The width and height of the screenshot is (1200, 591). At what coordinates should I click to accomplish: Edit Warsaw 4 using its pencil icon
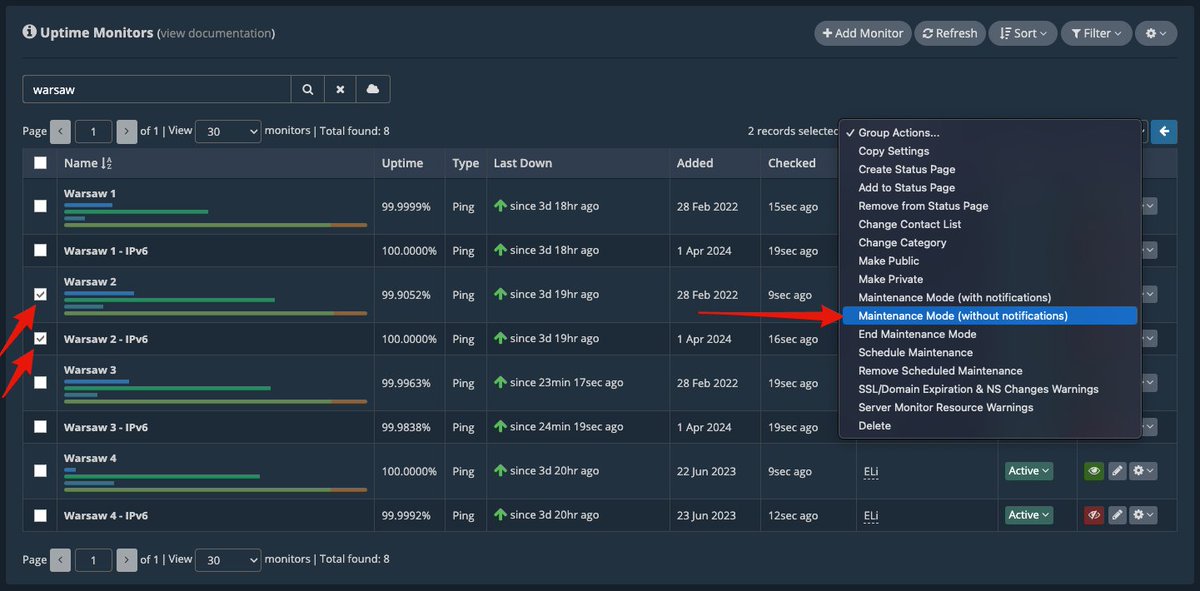pyautogui.click(x=1117, y=470)
